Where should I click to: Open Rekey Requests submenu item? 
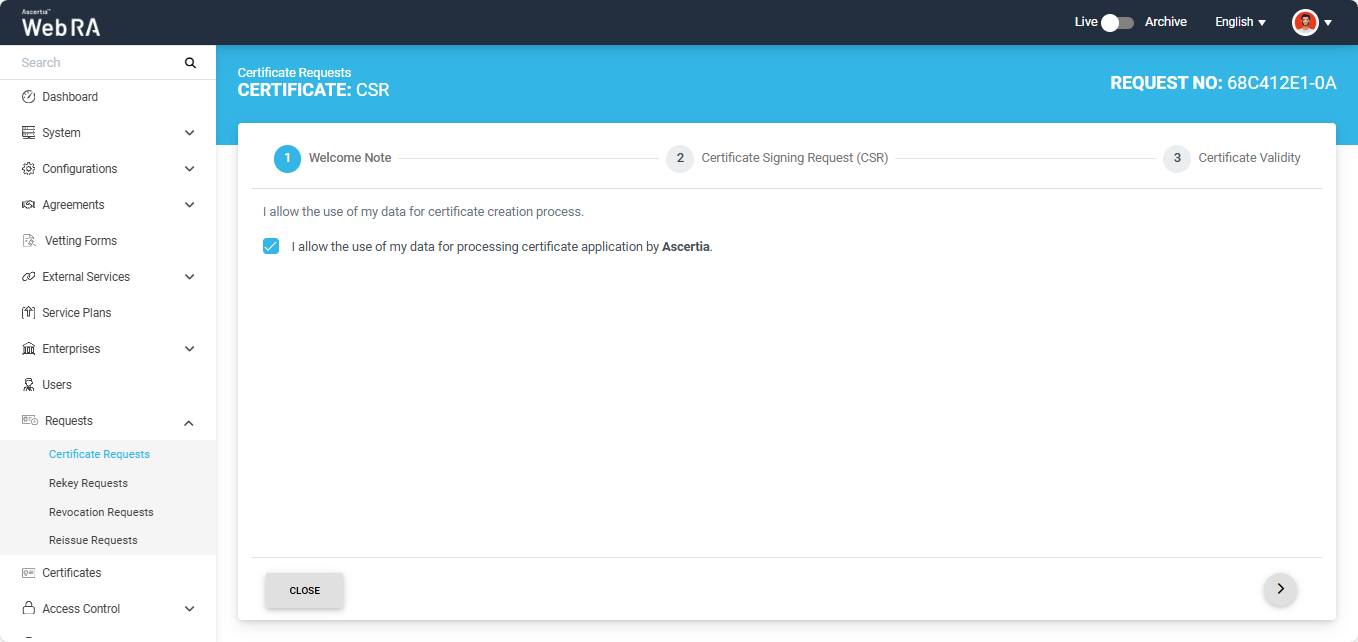pos(88,483)
